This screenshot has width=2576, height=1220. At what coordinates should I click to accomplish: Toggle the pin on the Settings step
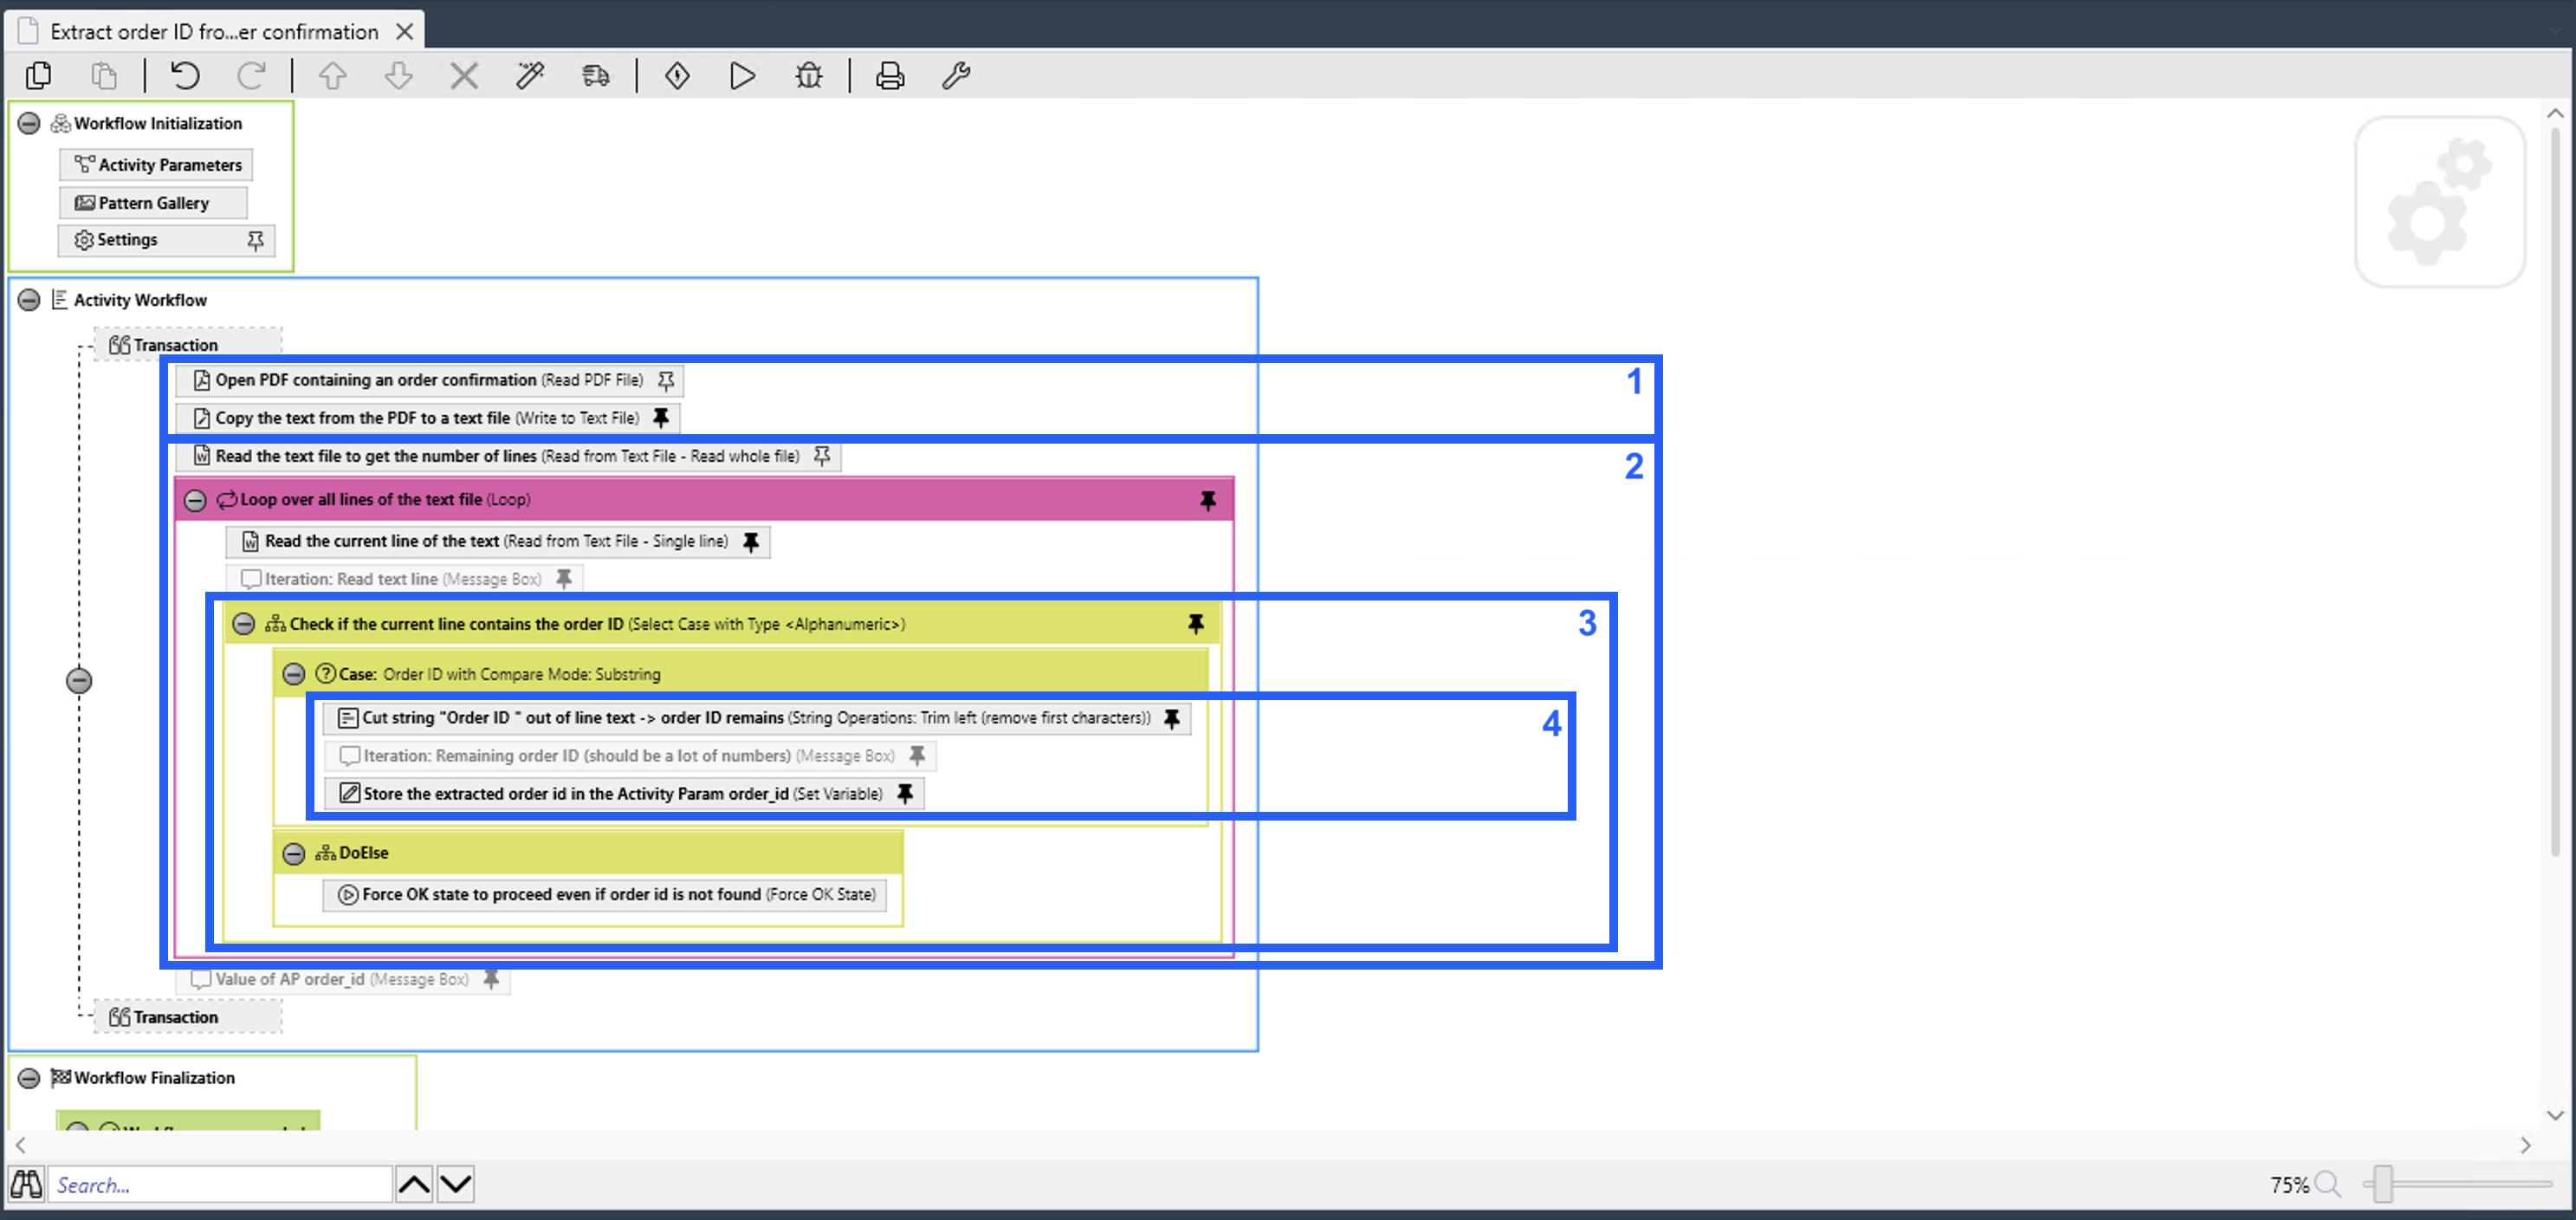[x=255, y=240]
